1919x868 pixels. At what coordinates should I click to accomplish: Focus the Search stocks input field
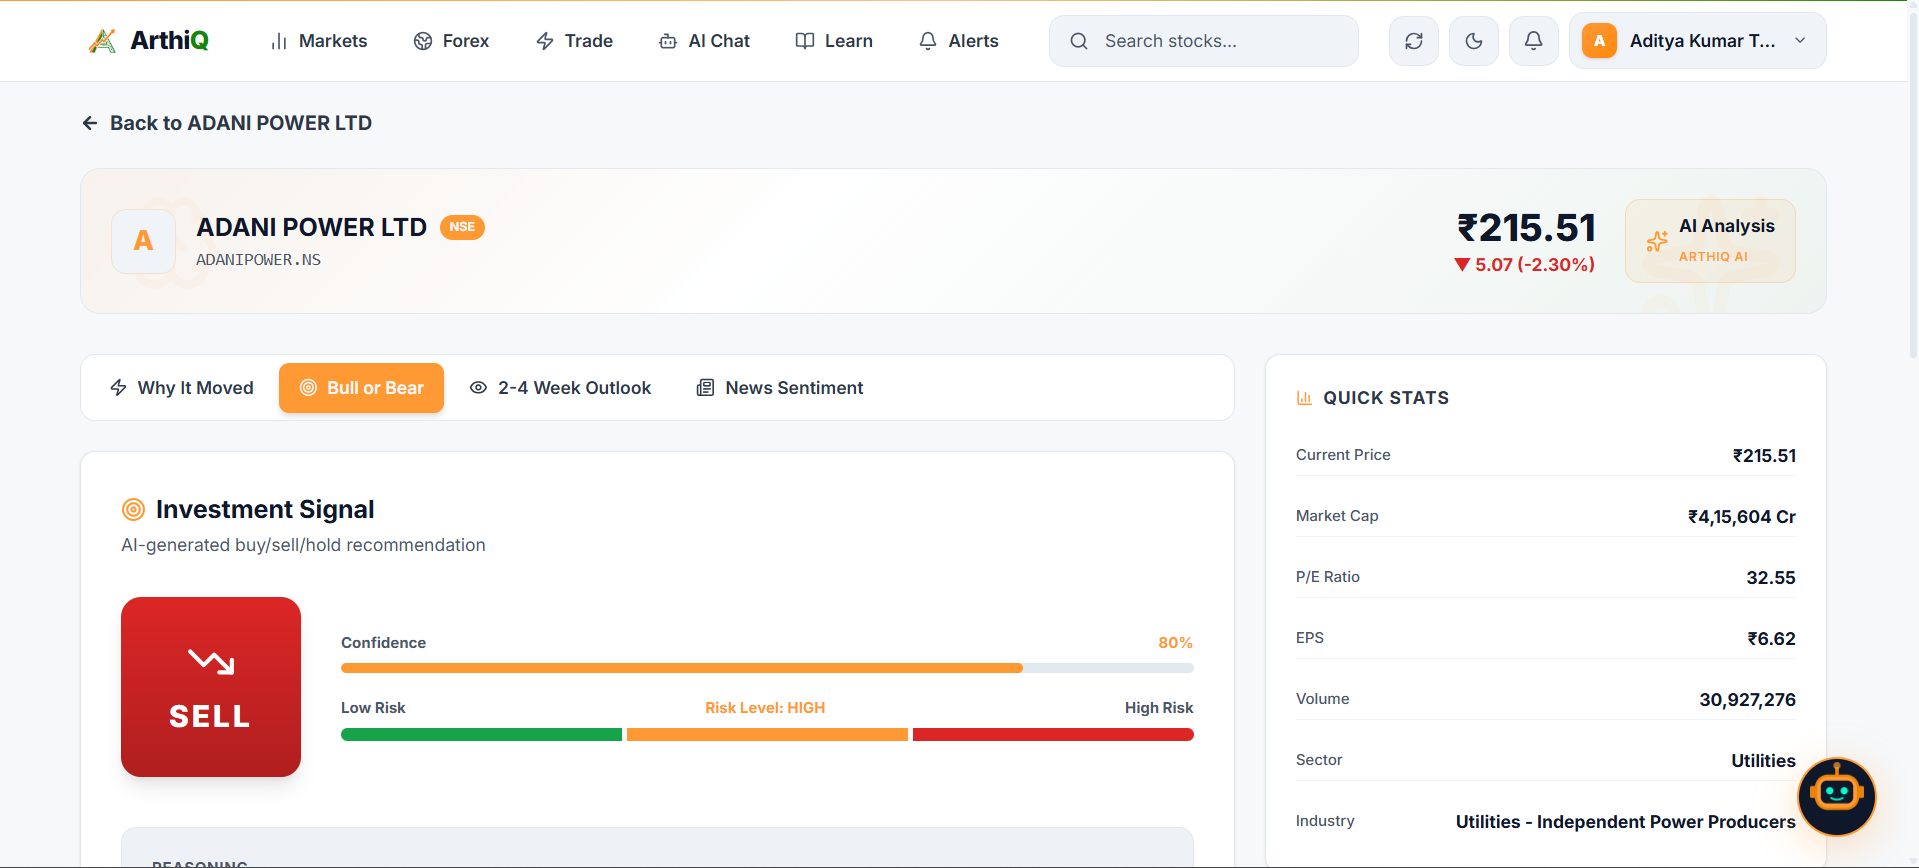[1204, 41]
